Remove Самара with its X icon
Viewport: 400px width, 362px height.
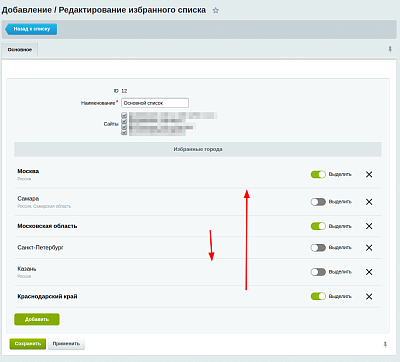tap(369, 202)
